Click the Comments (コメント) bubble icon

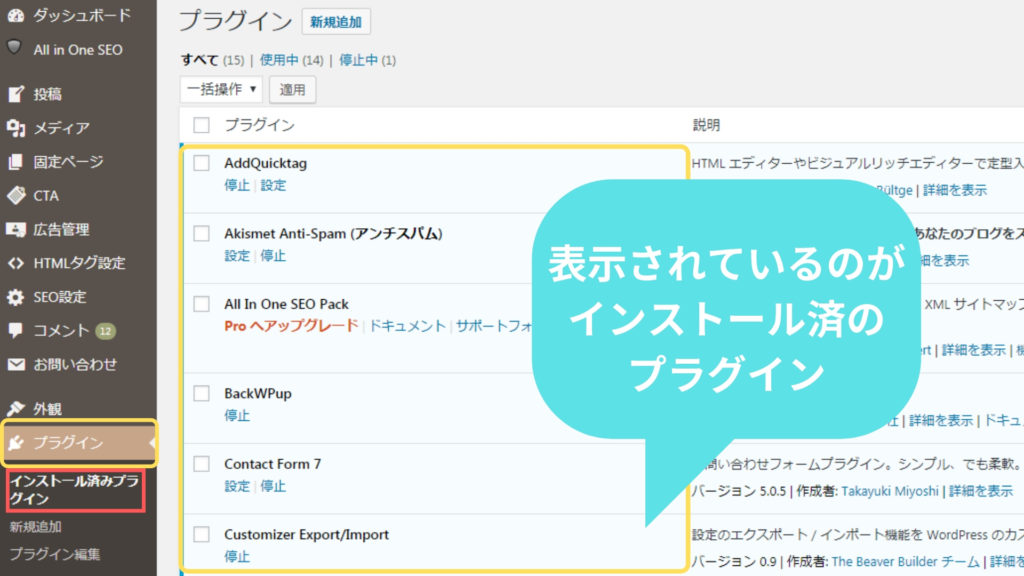click(16, 330)
